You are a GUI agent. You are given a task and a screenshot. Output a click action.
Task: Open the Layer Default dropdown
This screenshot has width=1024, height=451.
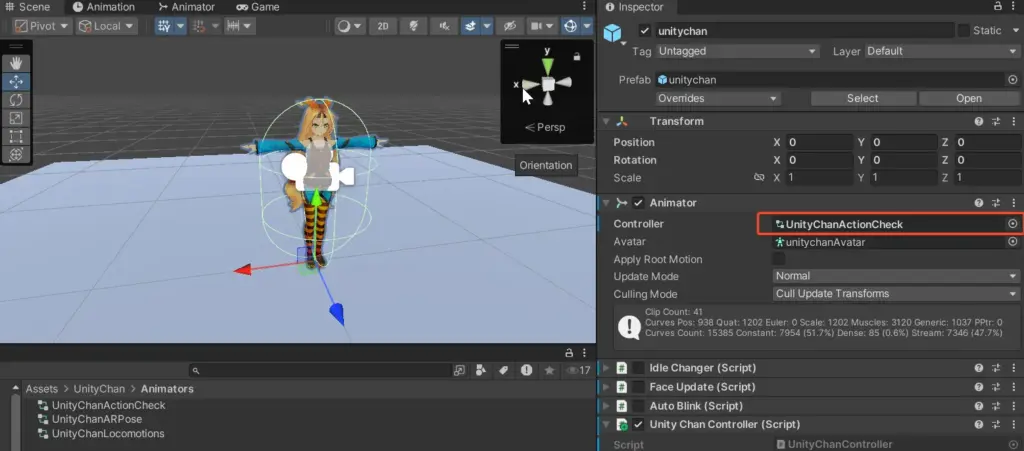[942, 51]
